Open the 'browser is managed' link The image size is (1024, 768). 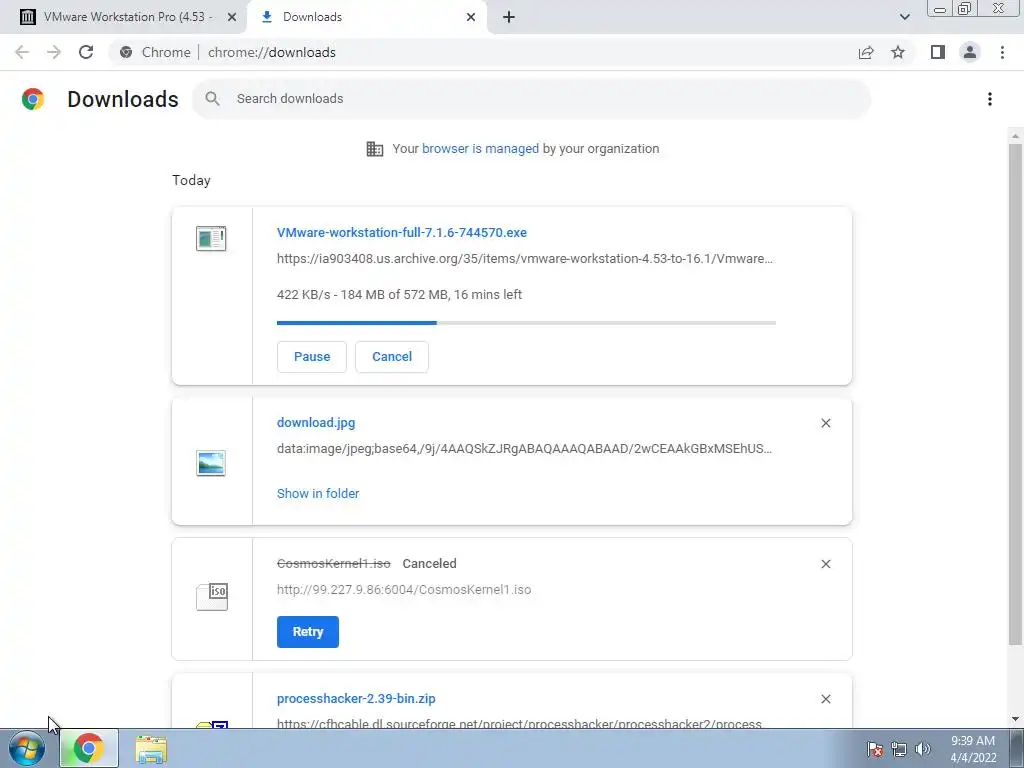point(480,148)
